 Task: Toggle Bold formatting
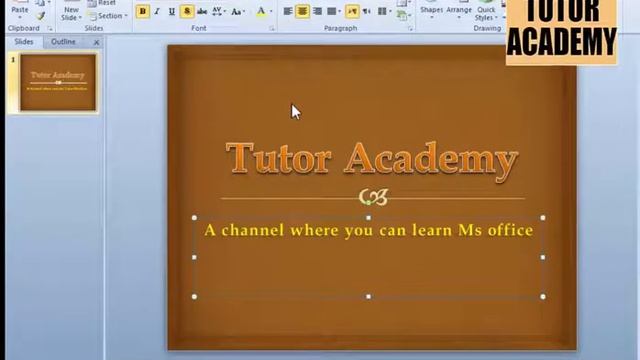tap(142, 11)
